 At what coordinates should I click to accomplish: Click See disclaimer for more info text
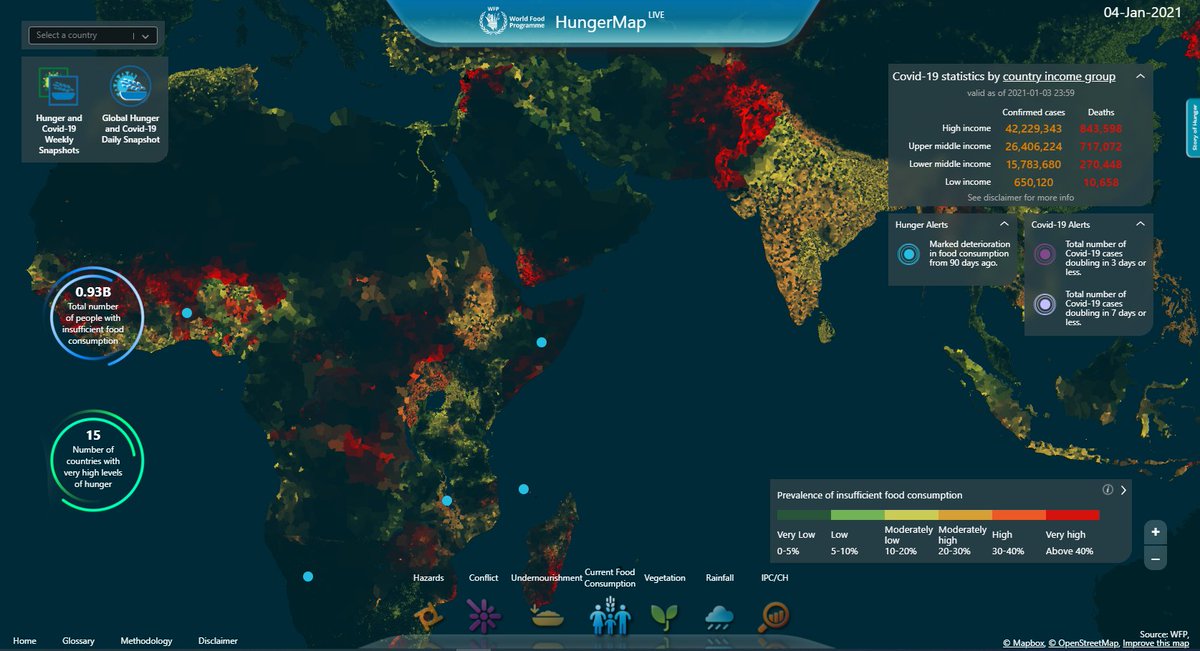coord(1021,198)
